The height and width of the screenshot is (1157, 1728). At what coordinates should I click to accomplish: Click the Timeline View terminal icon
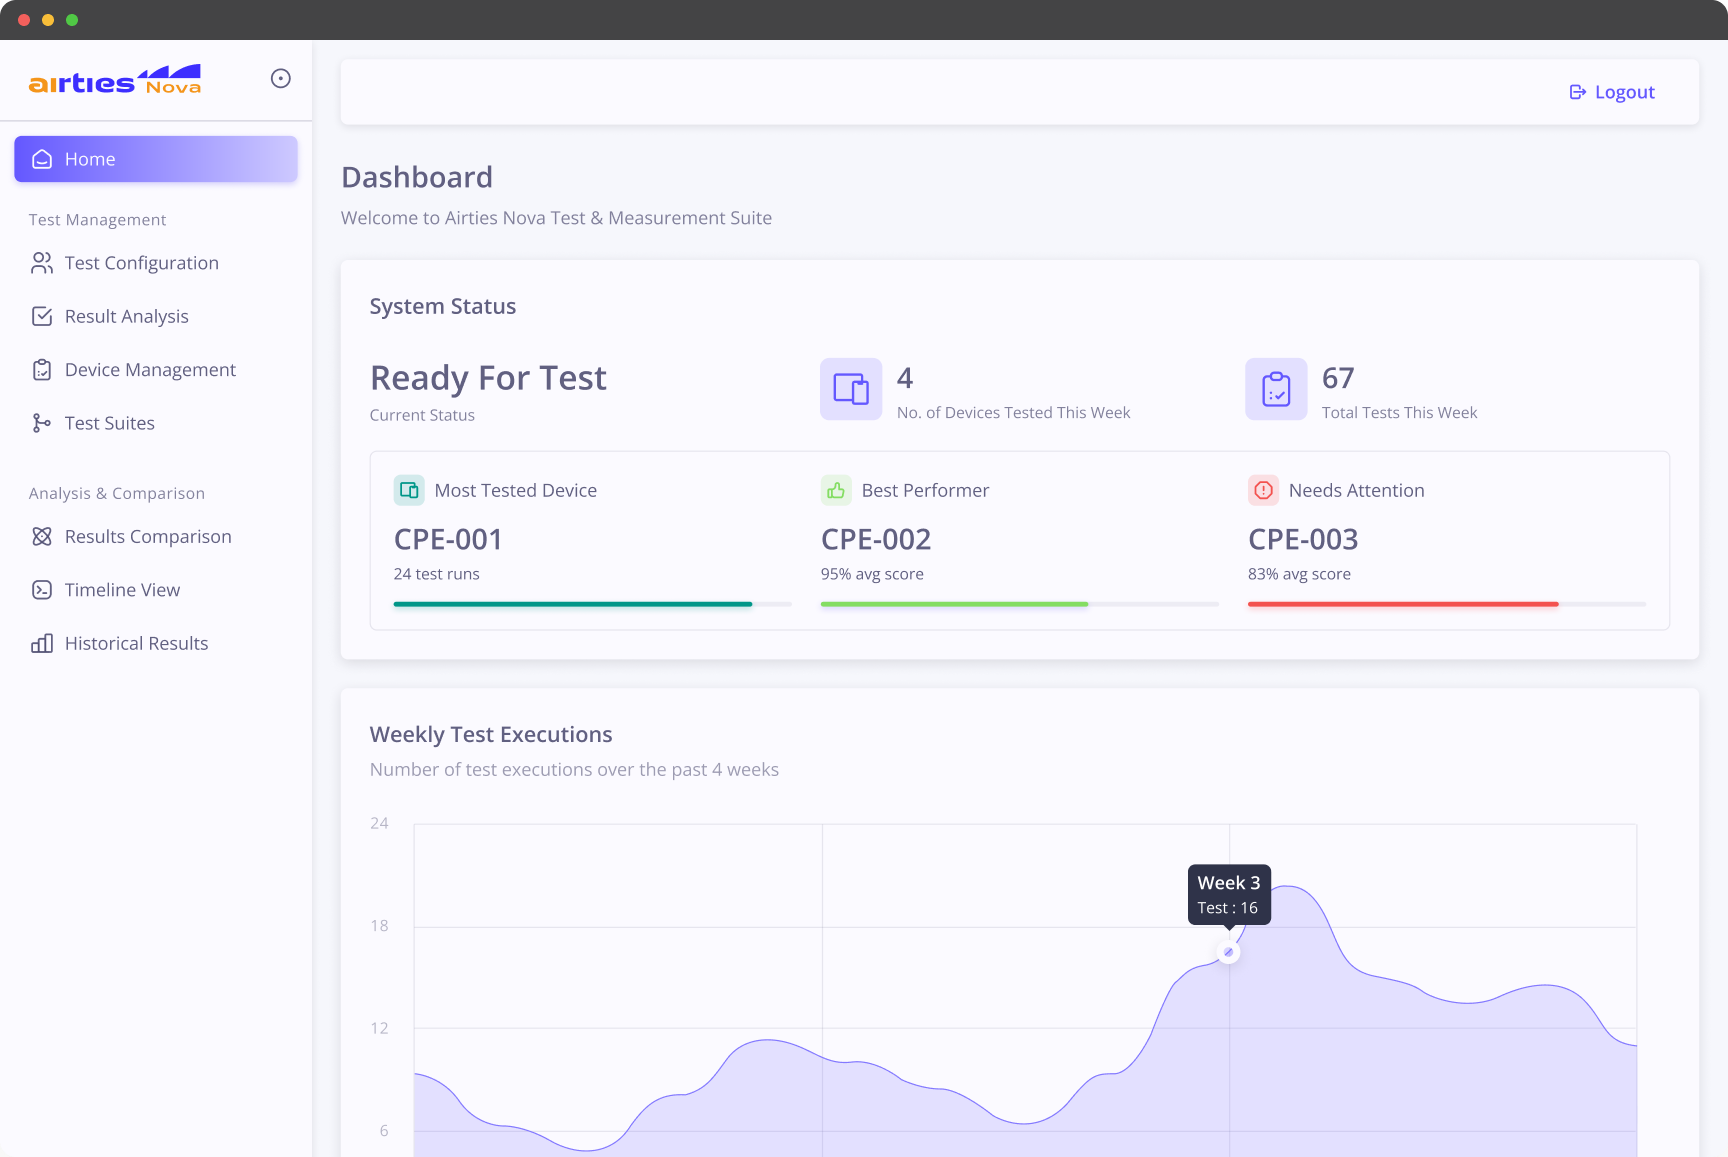pos(42,590)
